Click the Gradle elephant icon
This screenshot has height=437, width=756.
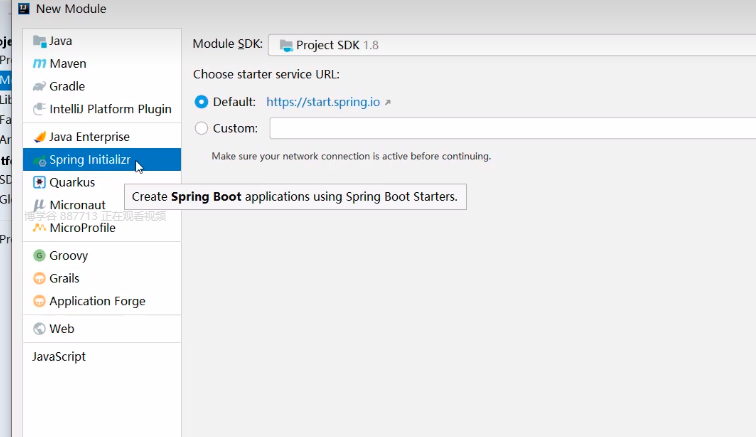[40, 86]
